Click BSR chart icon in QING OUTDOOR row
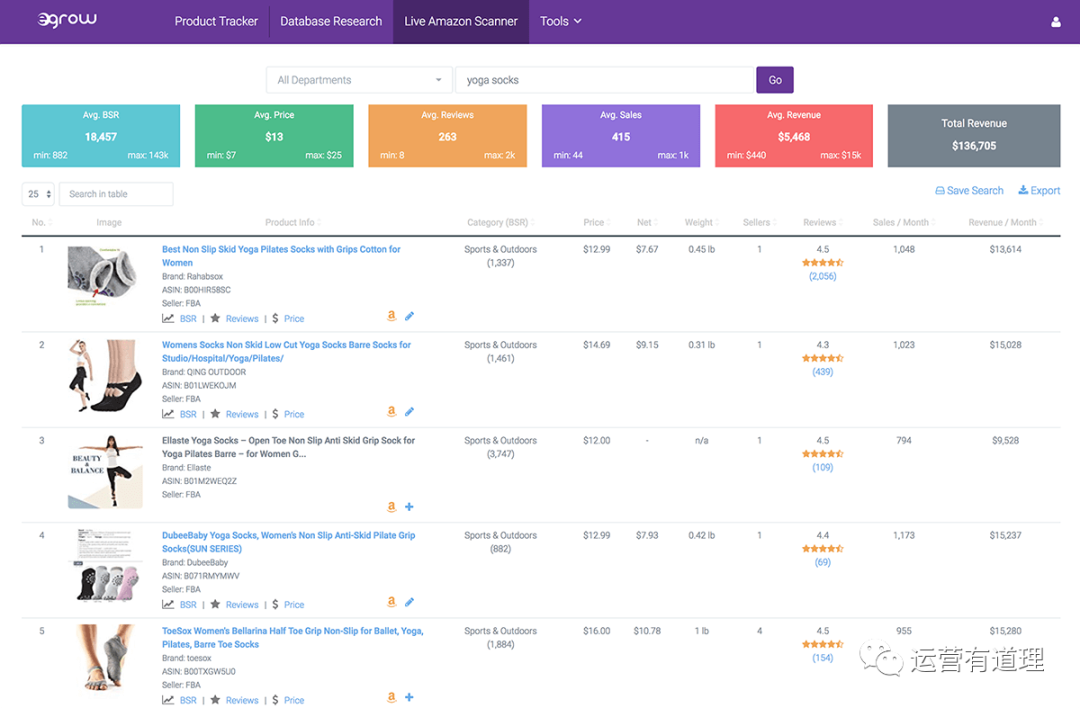The height and width of the screenshot is (708, 1080). 168,414
